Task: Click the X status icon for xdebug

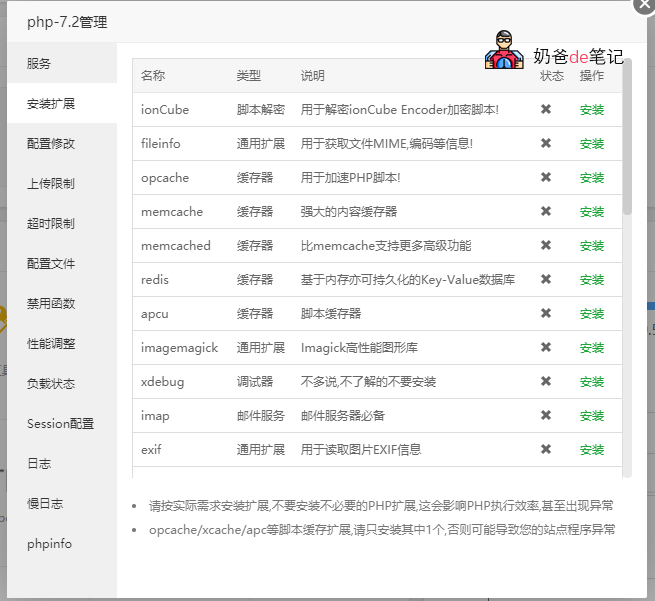Action: click(546, 381)
